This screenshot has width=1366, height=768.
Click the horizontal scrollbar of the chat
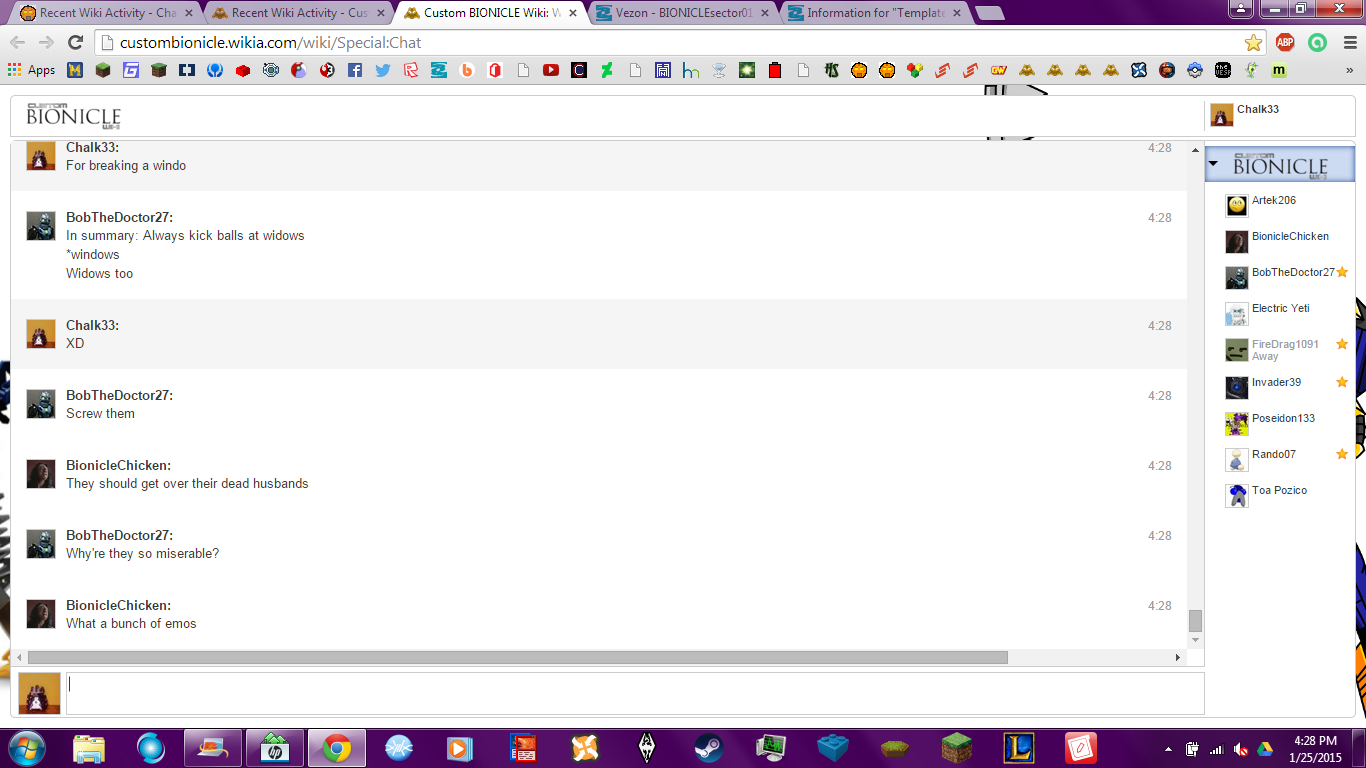(x=518, y=657)
